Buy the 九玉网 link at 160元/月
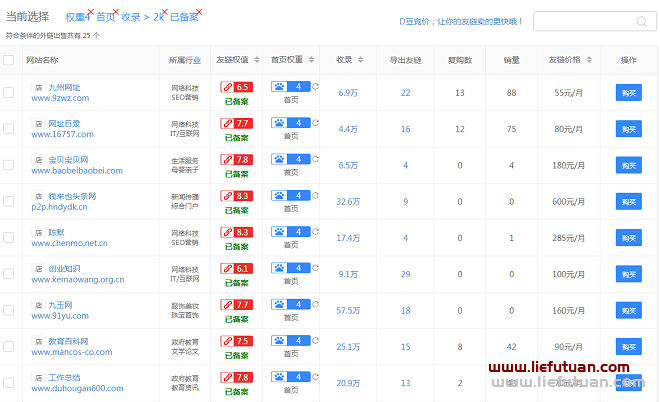This screenshot has height=402, width=660. tap(629, 310)
